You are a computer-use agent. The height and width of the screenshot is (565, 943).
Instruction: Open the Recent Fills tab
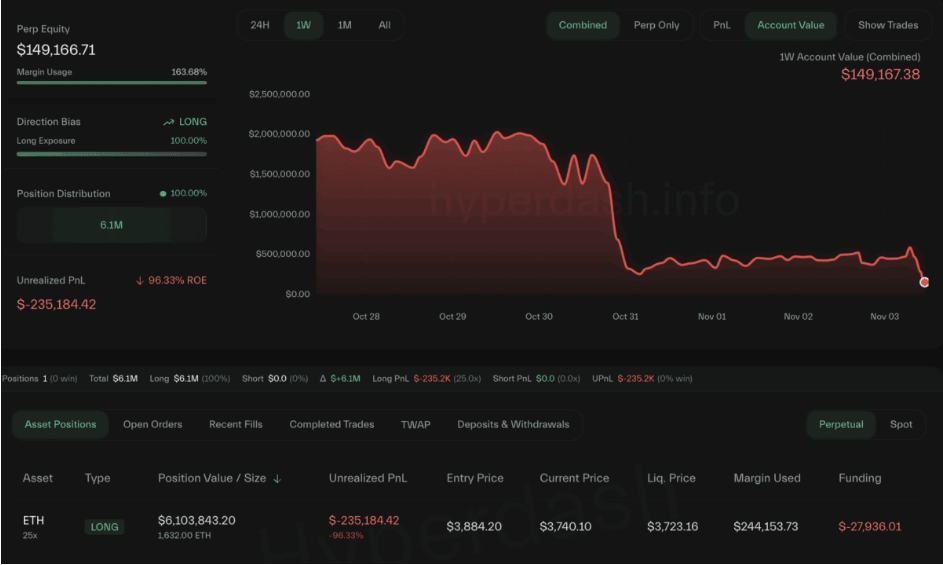click(x=236, y=424)
